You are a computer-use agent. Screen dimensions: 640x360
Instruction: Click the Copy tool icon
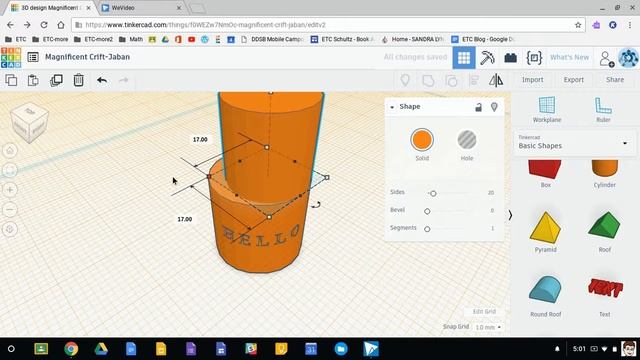tap(11, 80)
